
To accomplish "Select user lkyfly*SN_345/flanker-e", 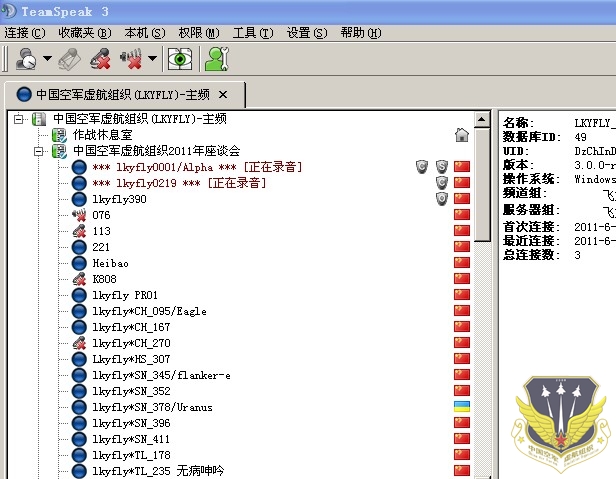I will pos(161,375).
